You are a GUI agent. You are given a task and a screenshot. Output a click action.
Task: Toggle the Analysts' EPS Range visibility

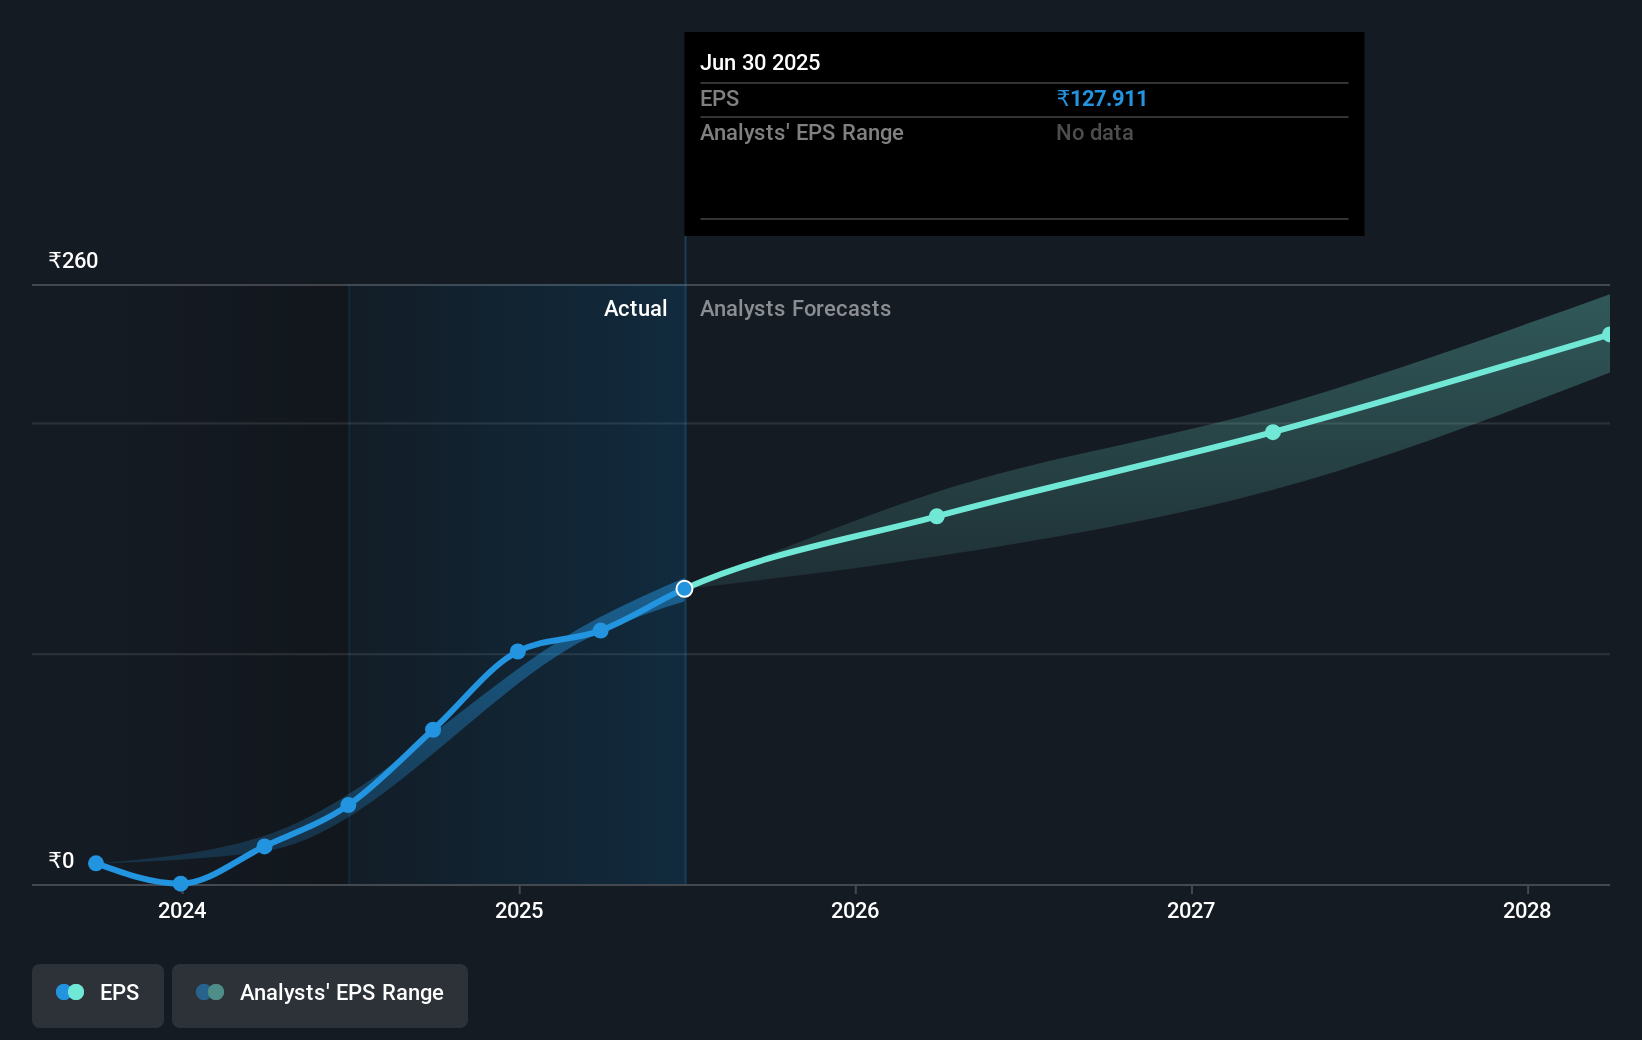(319, 992)
